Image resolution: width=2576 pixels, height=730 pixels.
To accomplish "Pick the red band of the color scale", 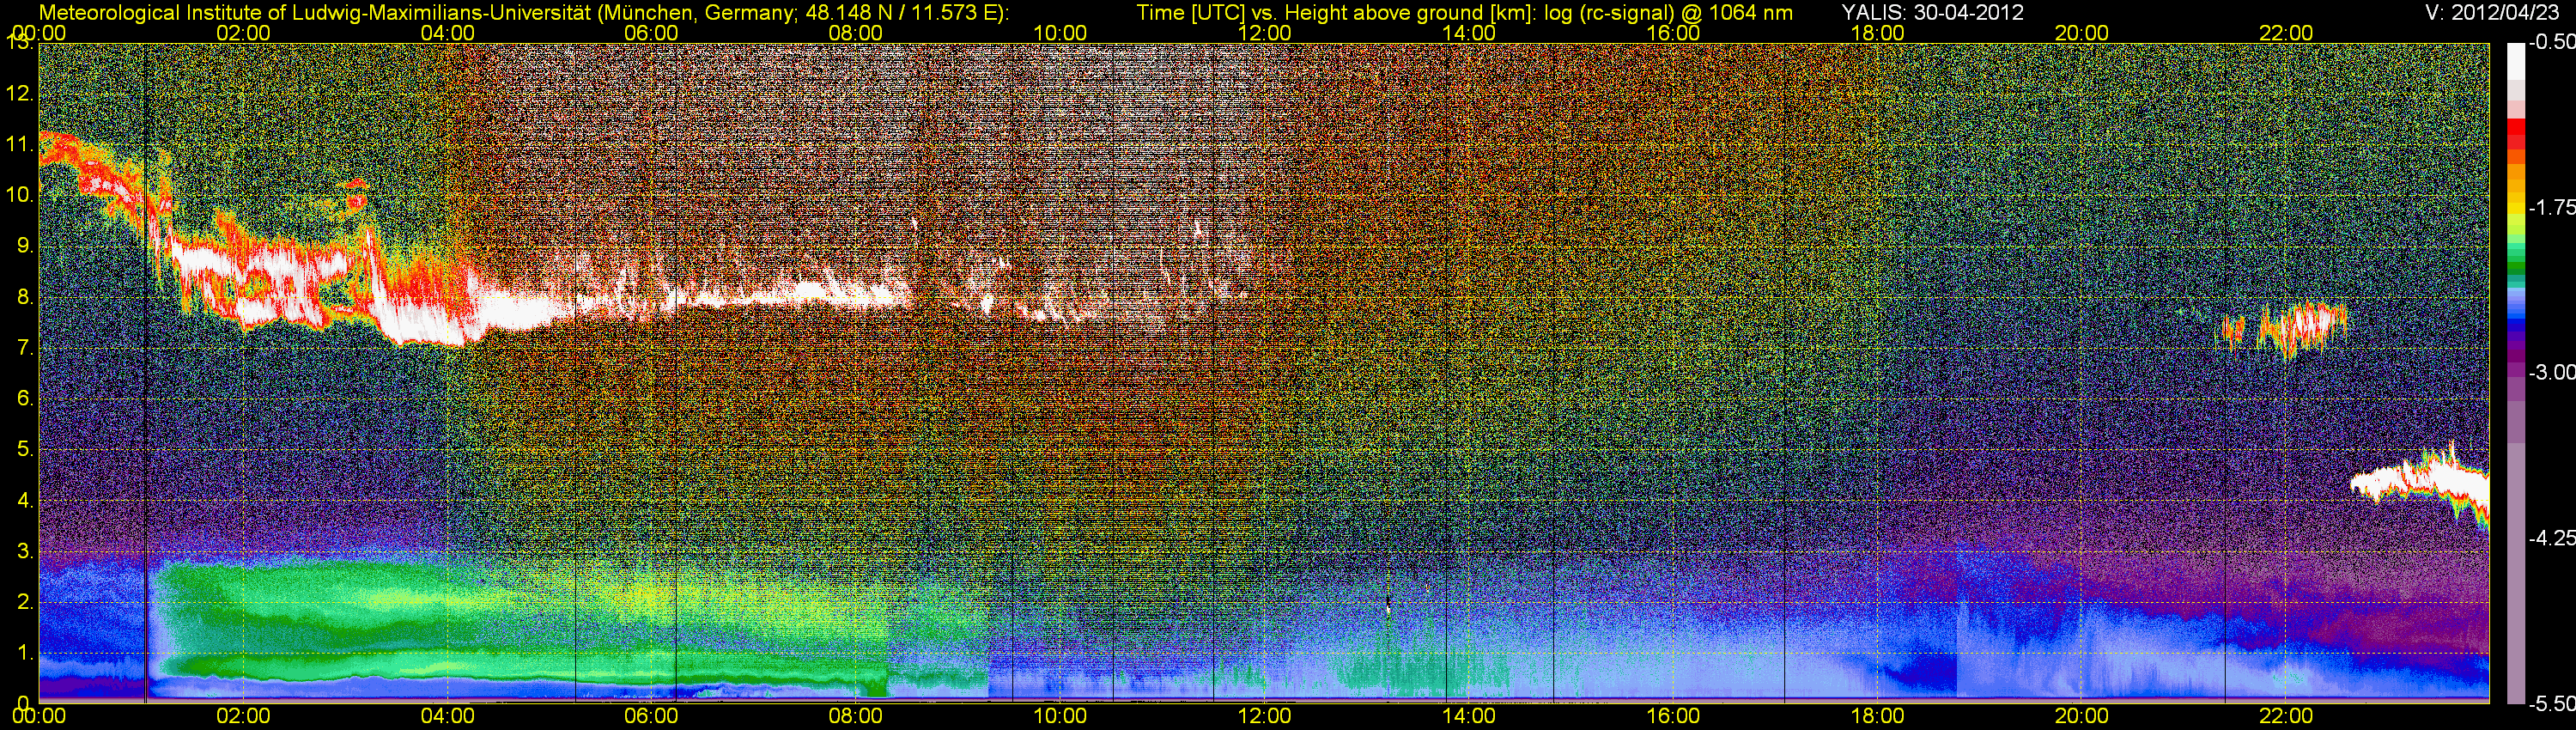I will 2515,132.
